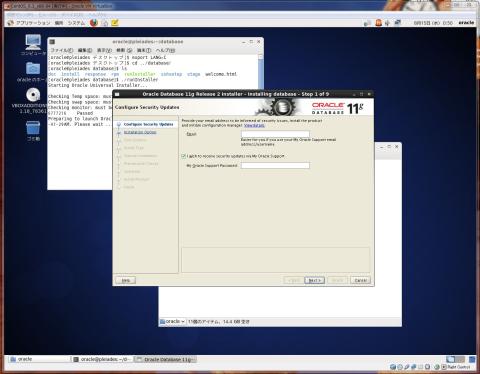This screenshot has width=480, height=374.
Task: Click the VirtualBox Right Control host key indicator
Action: pos(456,367)
